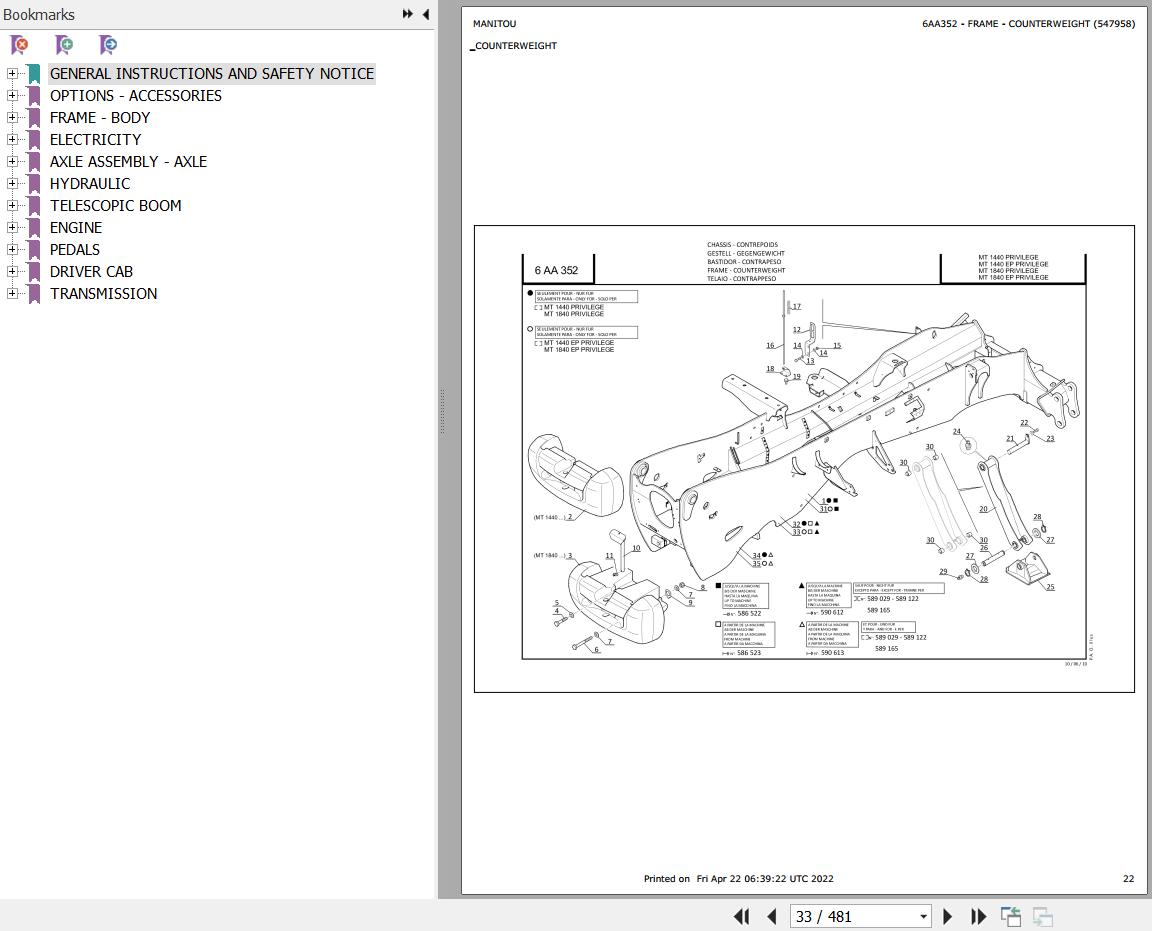This screenshot has width=1152, height=931.
Task: Expand the HYDRAULIC bookmark
Action: point(11,183)
